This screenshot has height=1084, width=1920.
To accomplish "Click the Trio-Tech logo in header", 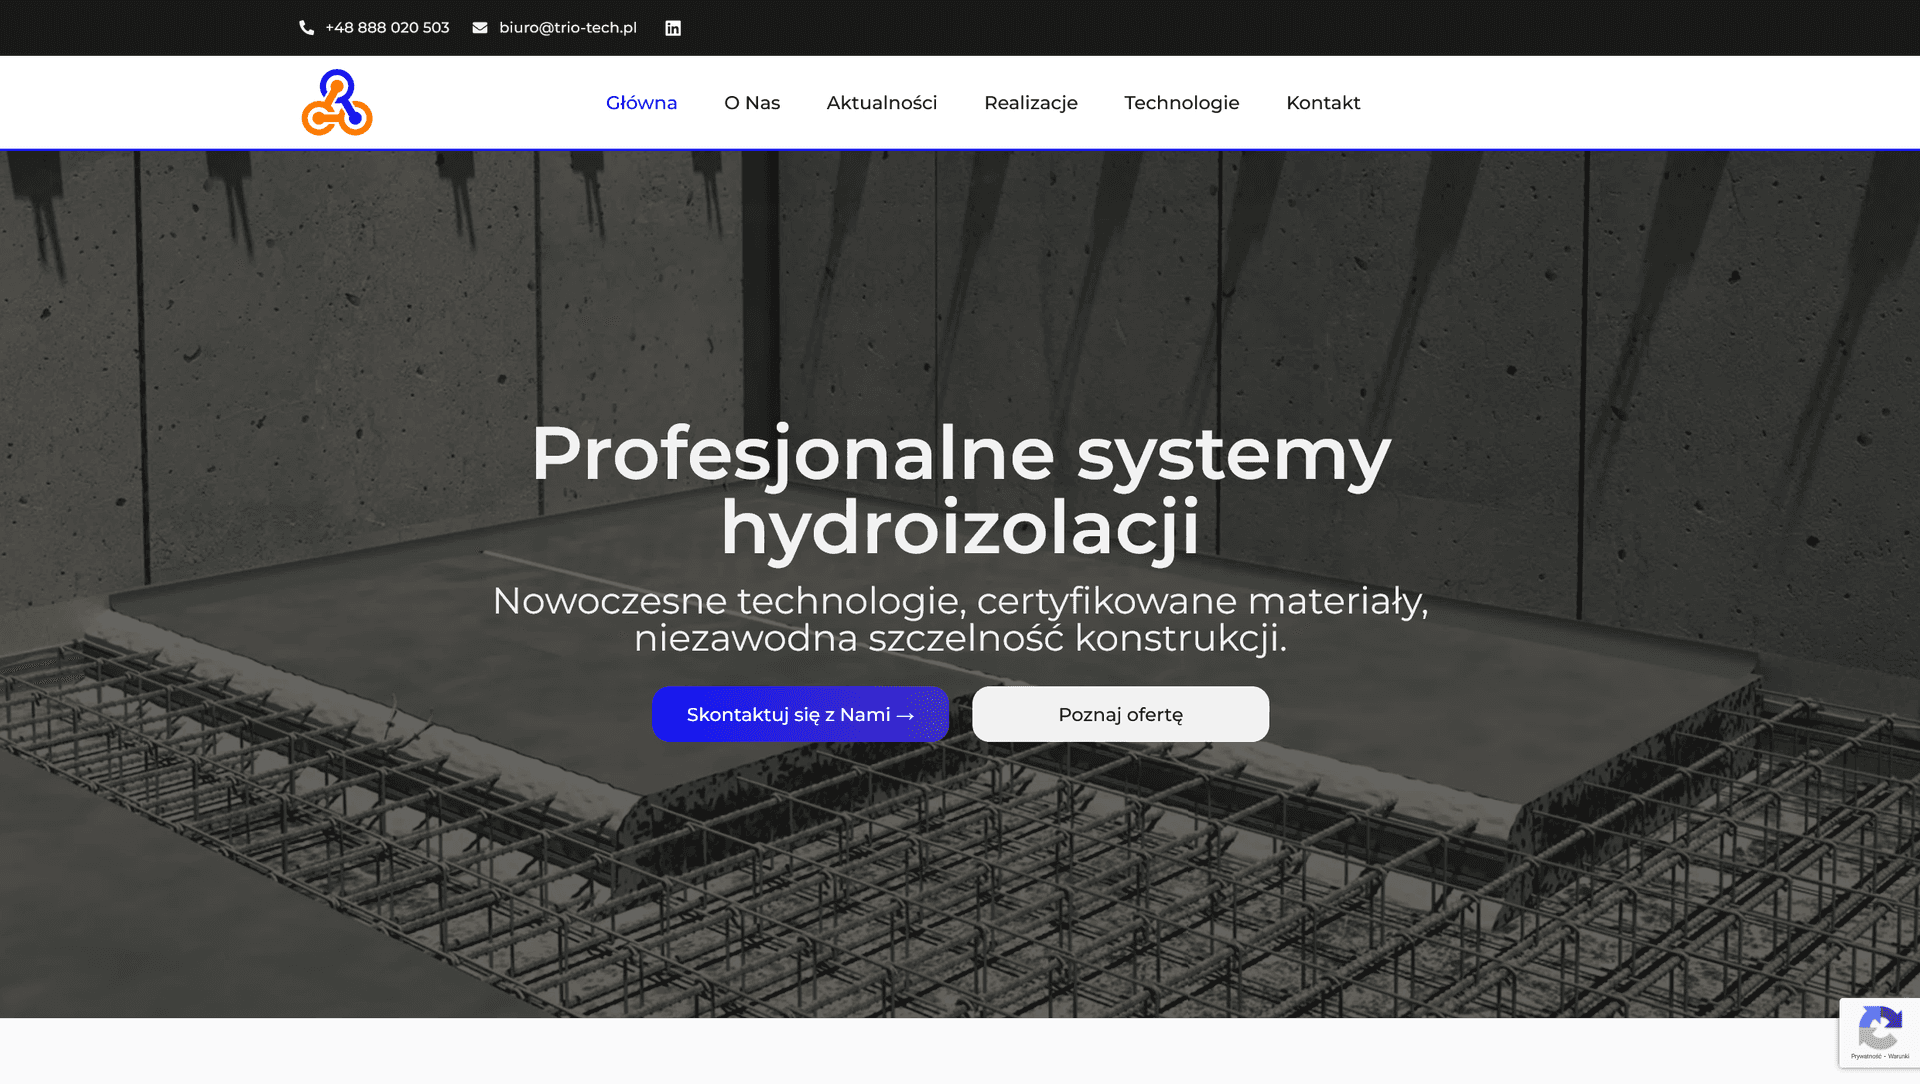I will pyautogui.click(x=337, y=102).
